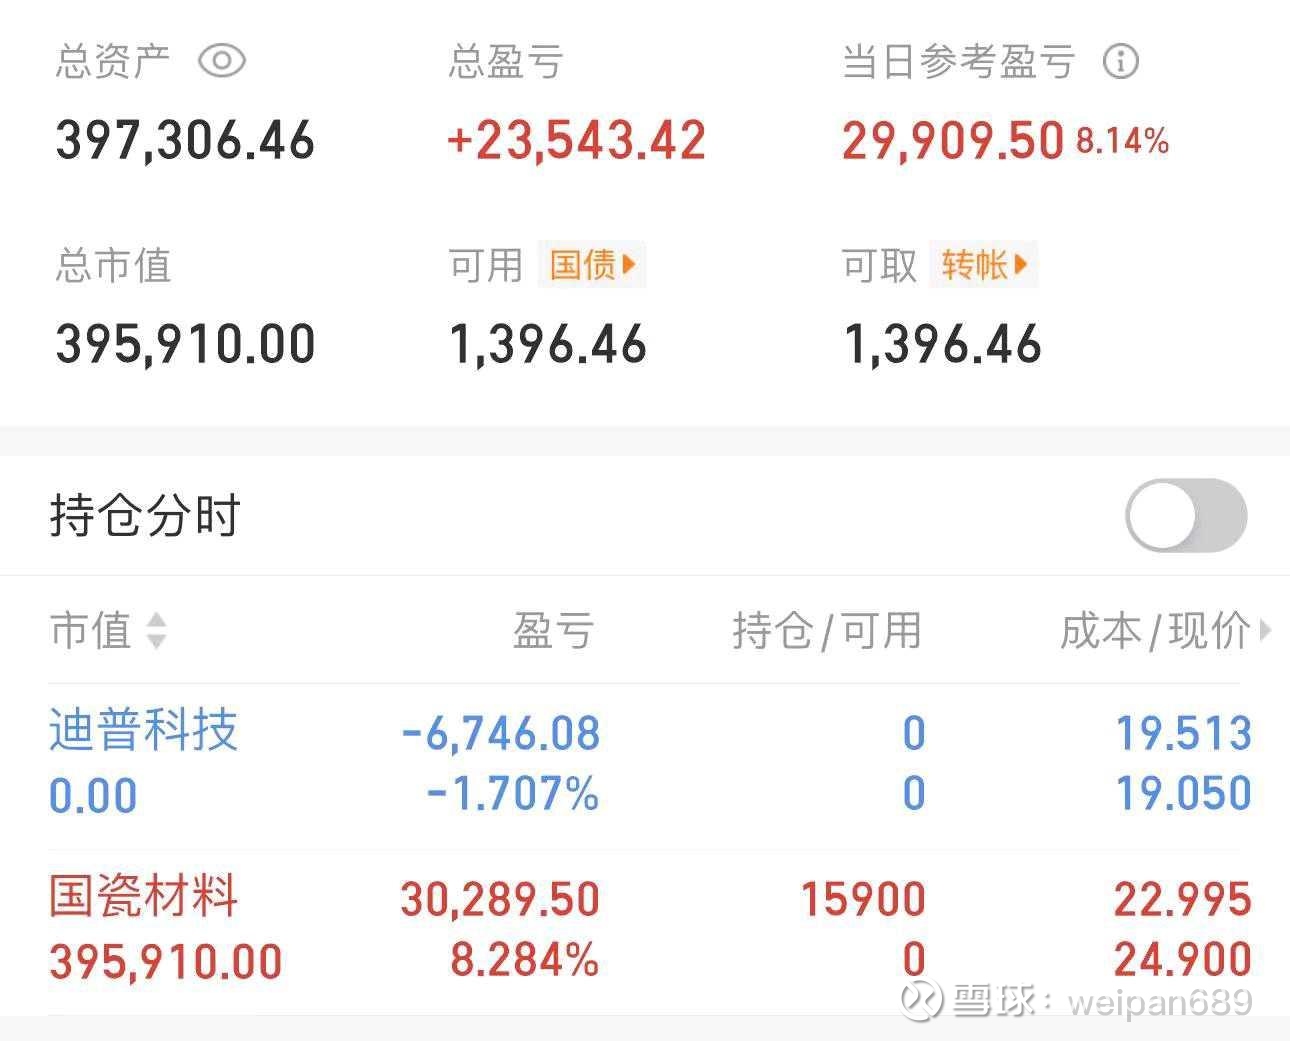Viewport: 1290px width, 1041px height.
Task: Tap the 雪球 watermark logo icon
Action: pos(920,1000)
